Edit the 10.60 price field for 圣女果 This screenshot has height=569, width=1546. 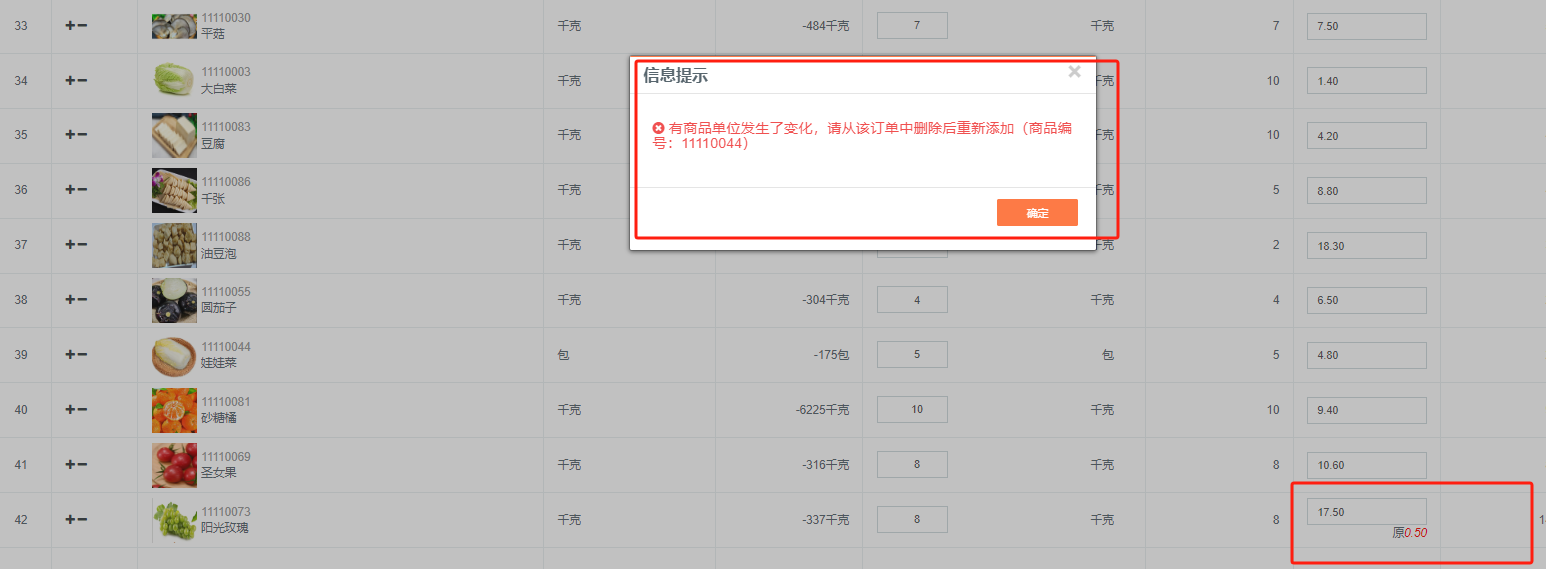coord(1366,465)
